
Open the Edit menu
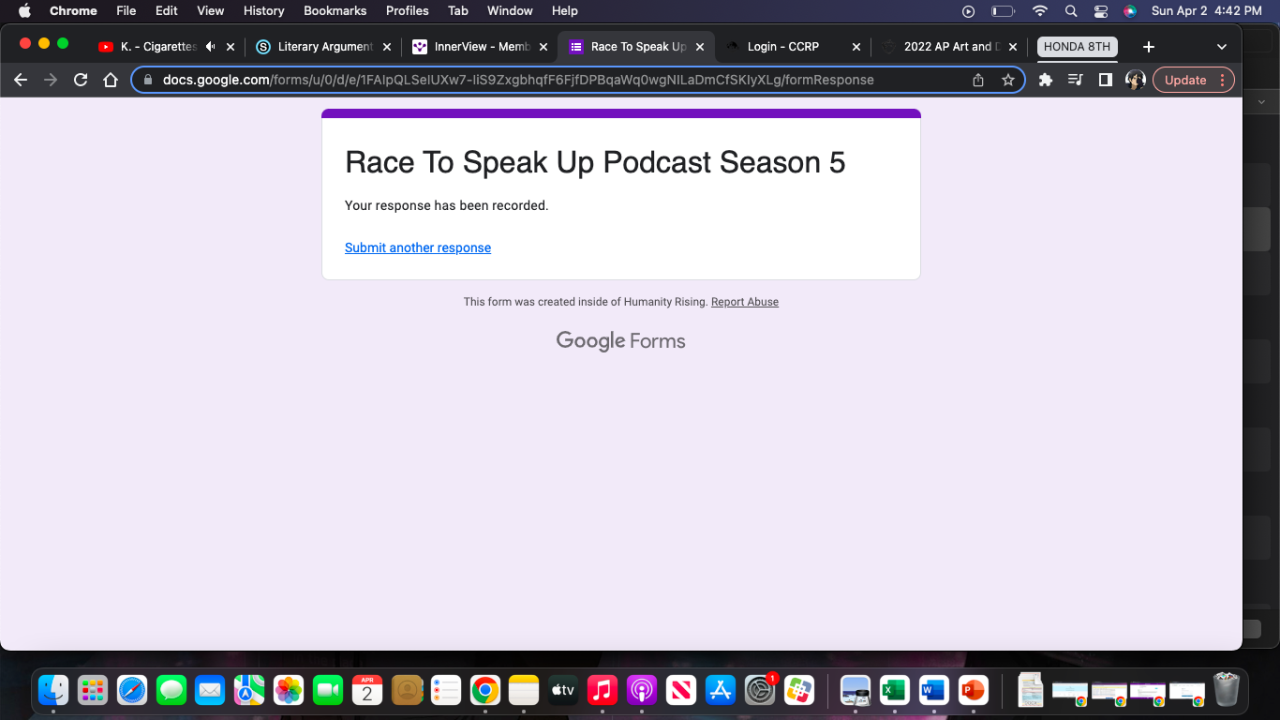pos(167,11)
